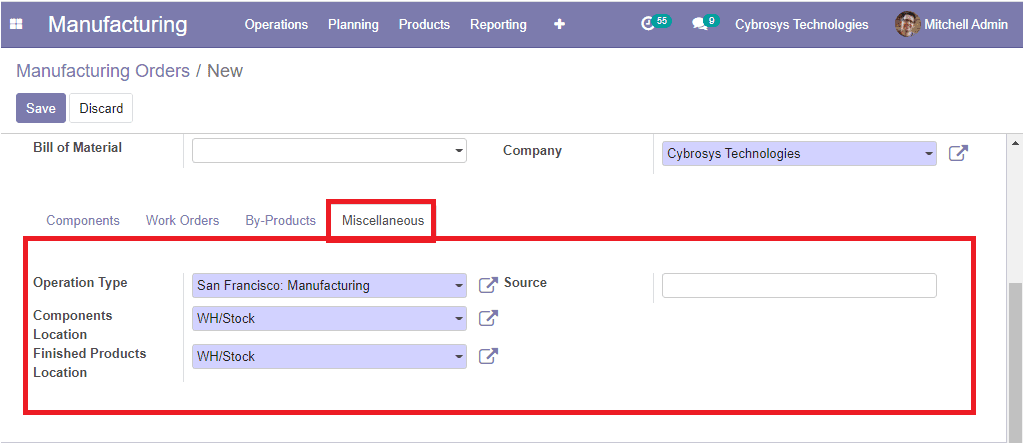
Task: Open the apps grid menu icon
Action: point(16,24)
